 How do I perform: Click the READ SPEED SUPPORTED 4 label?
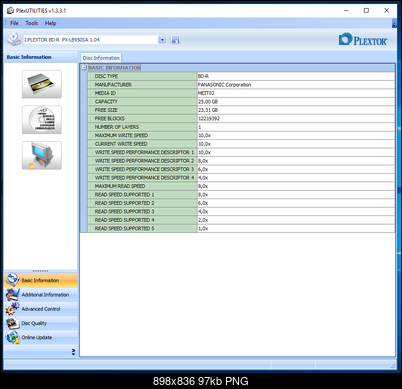point(124,220)
